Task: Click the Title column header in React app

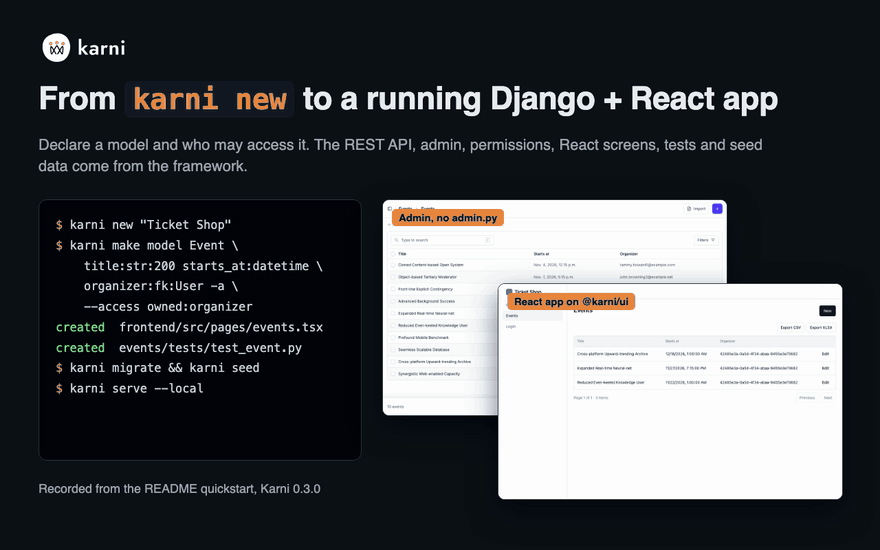Action: click(x=580, y=341)
